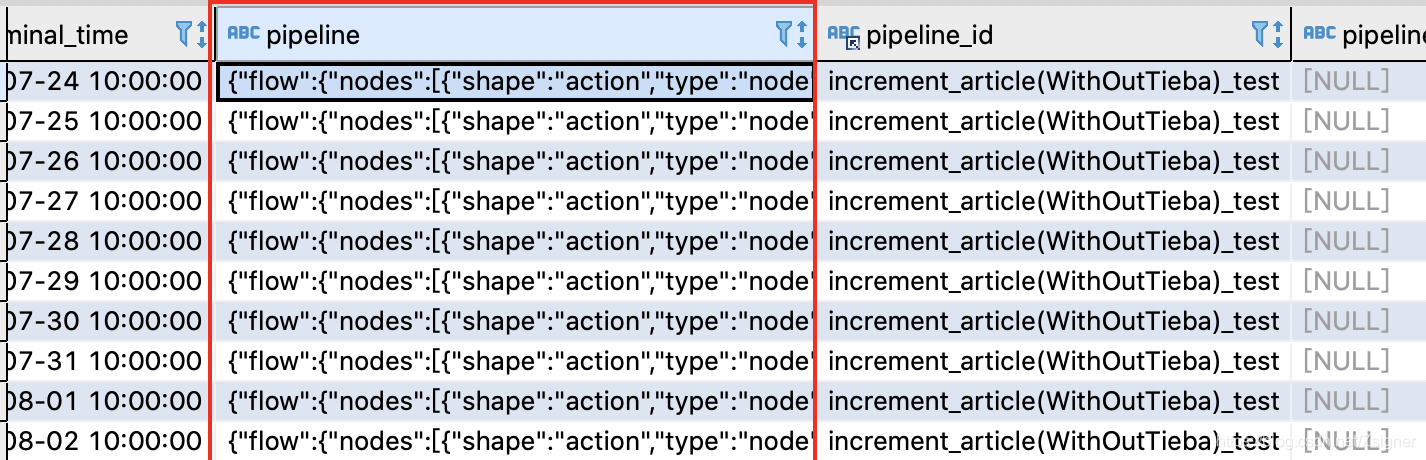Open filter icon in pipeline_id column header
Viewport: 1426px width, 460px height.
coord(1267,36)
